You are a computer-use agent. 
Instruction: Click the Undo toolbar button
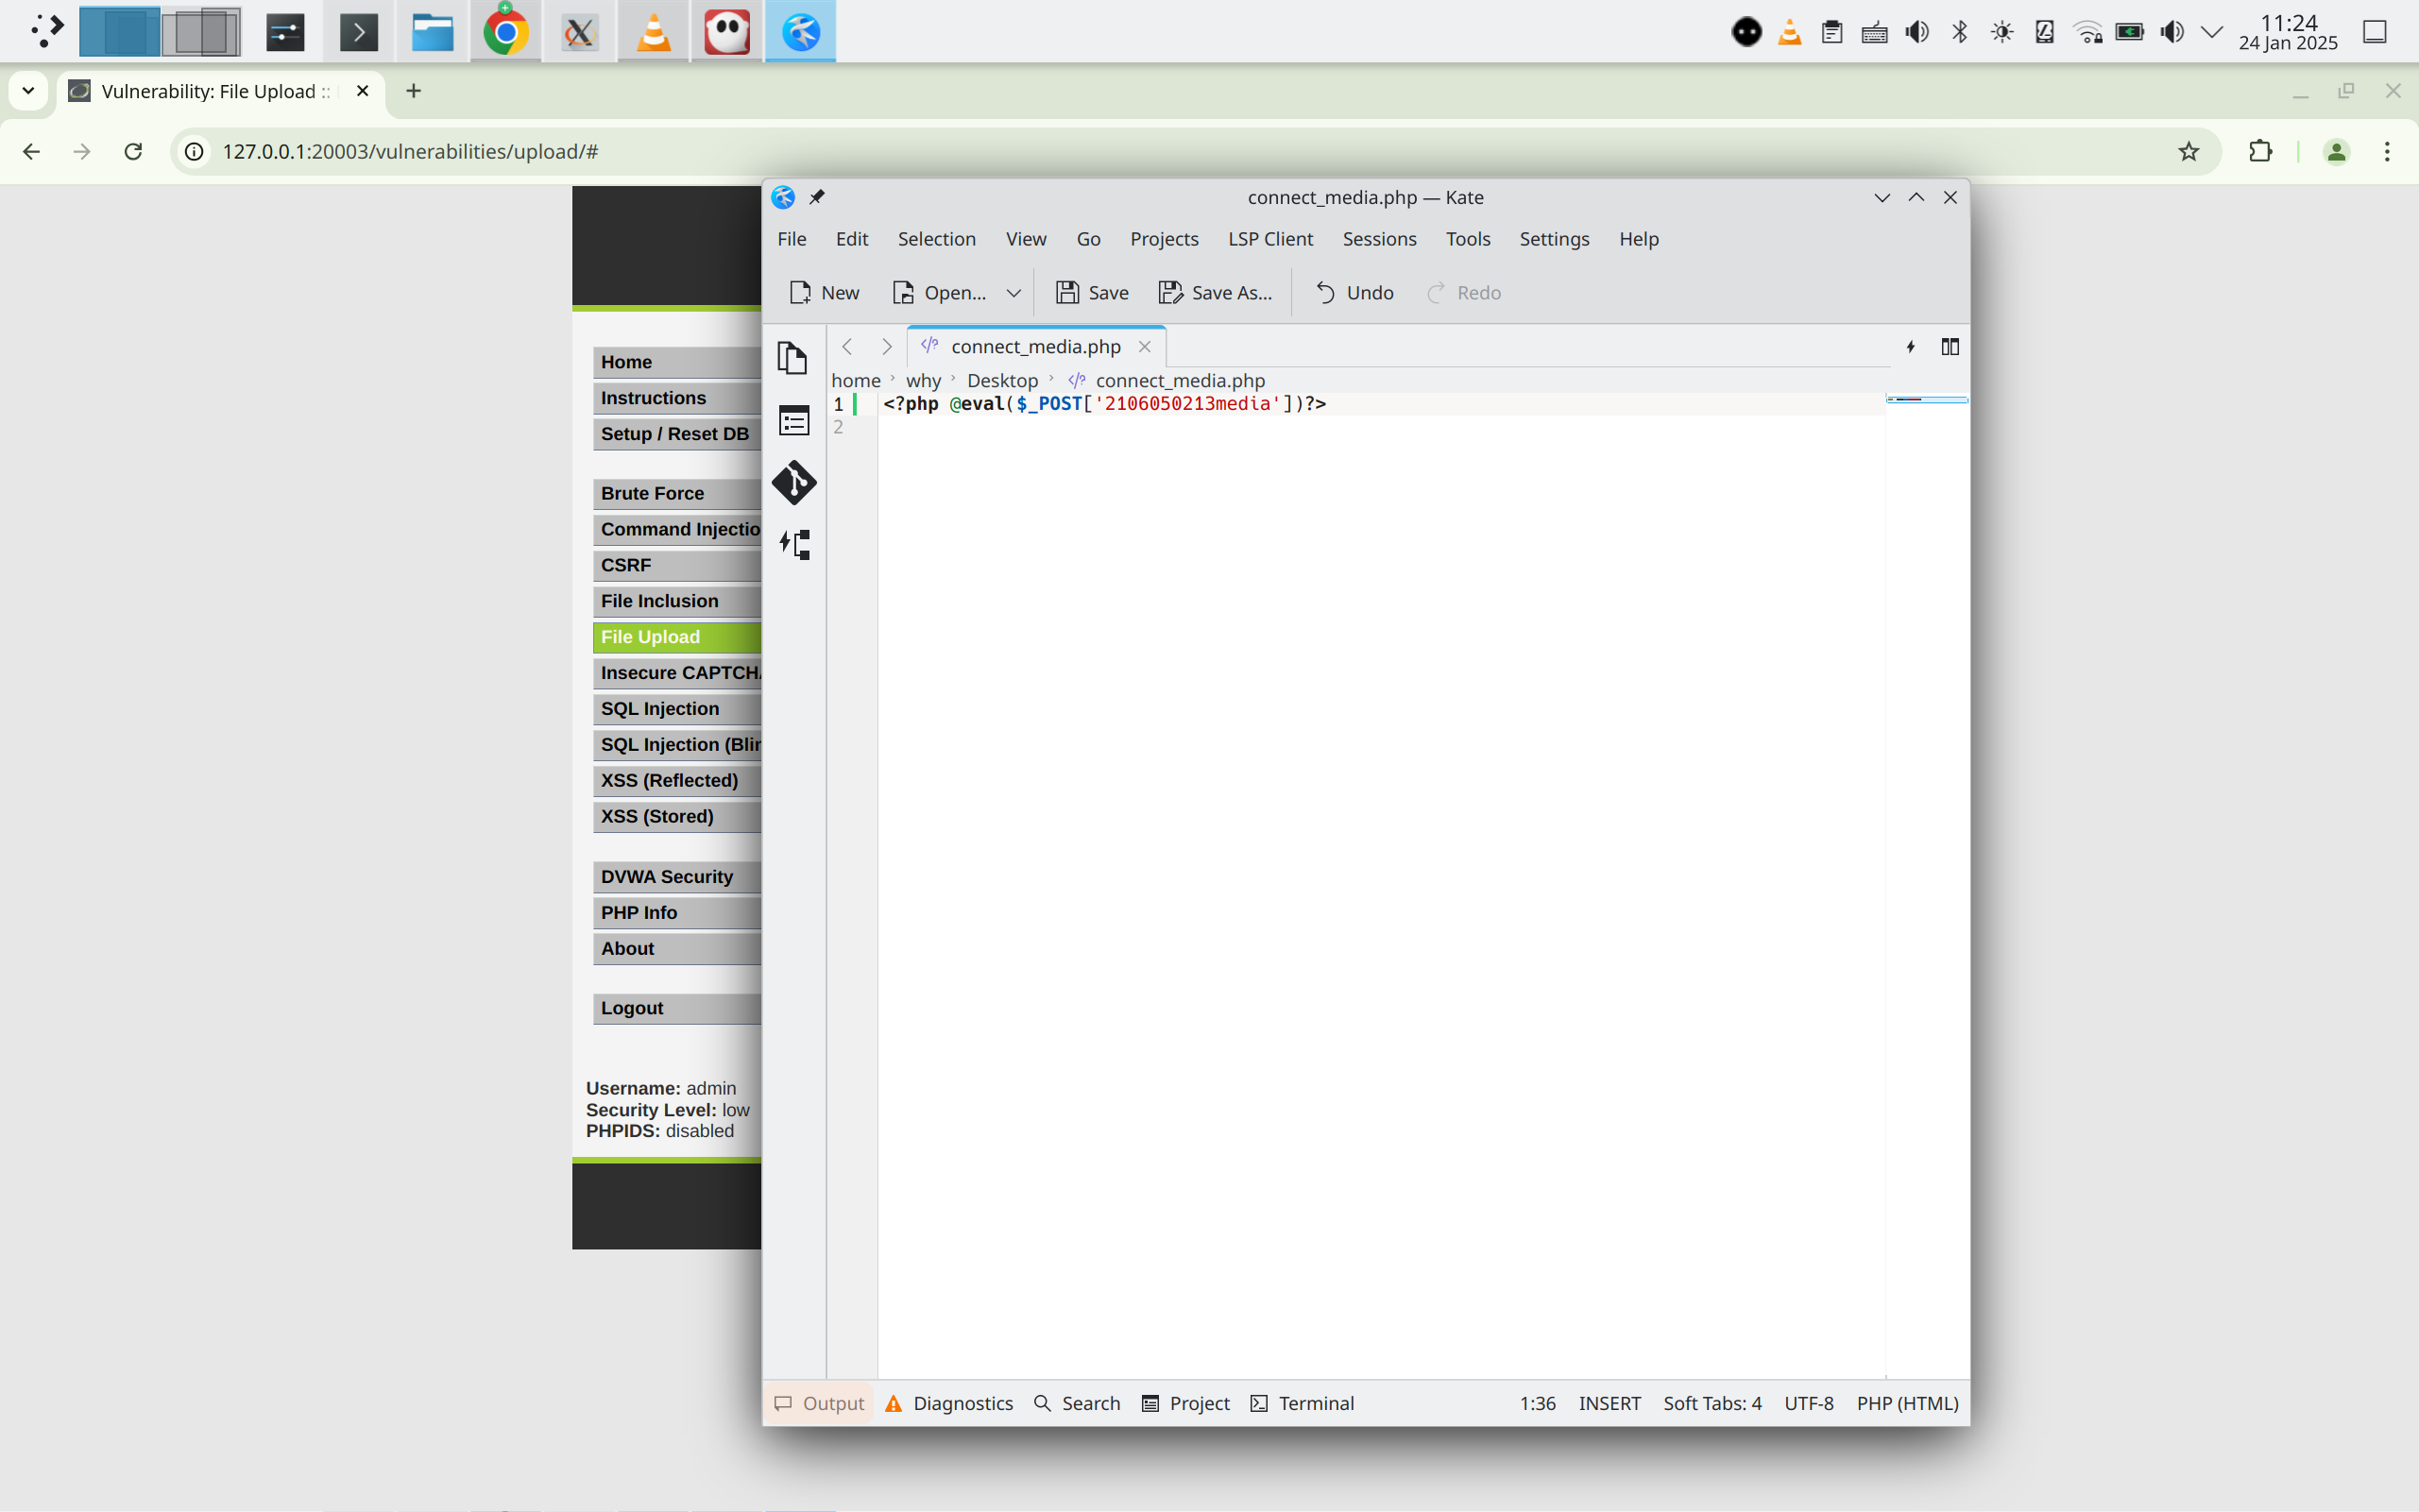click(1354, 293)
